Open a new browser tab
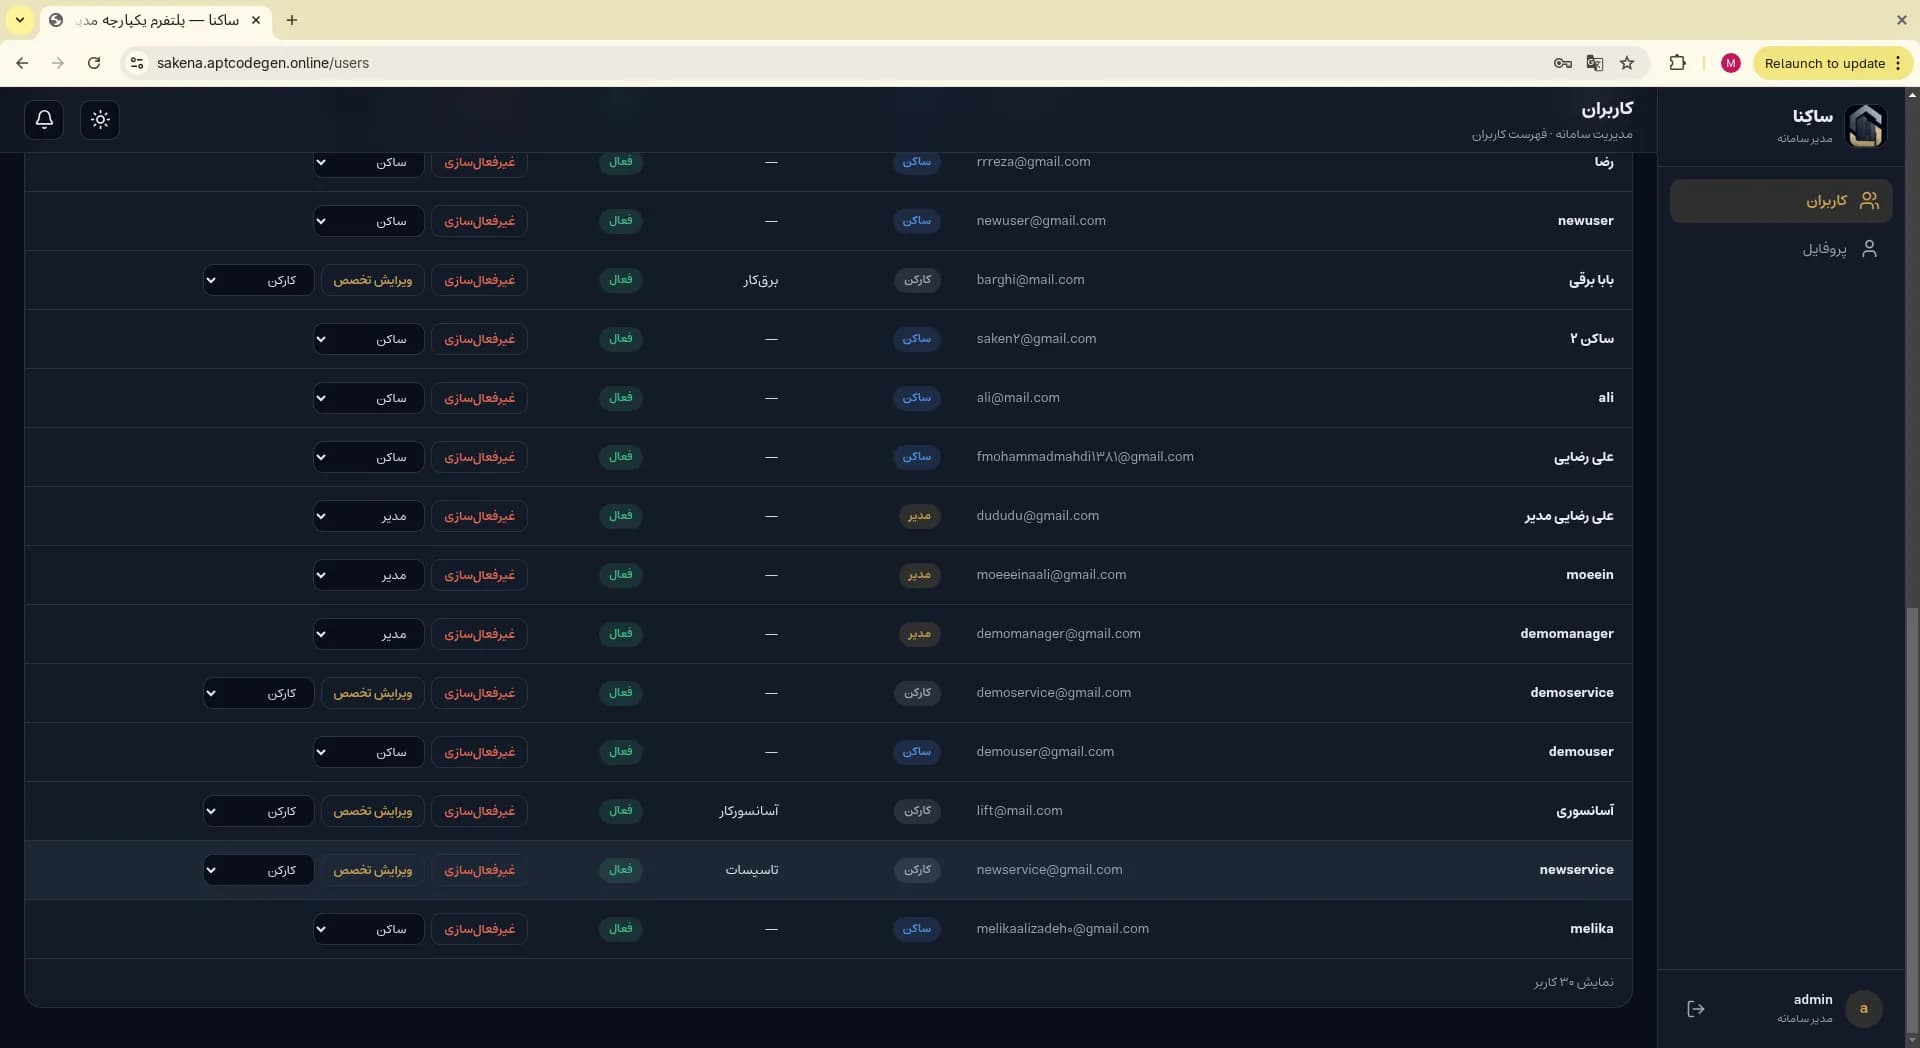The width and height of the screenshot is (1920, 1048). coord(292,20)
